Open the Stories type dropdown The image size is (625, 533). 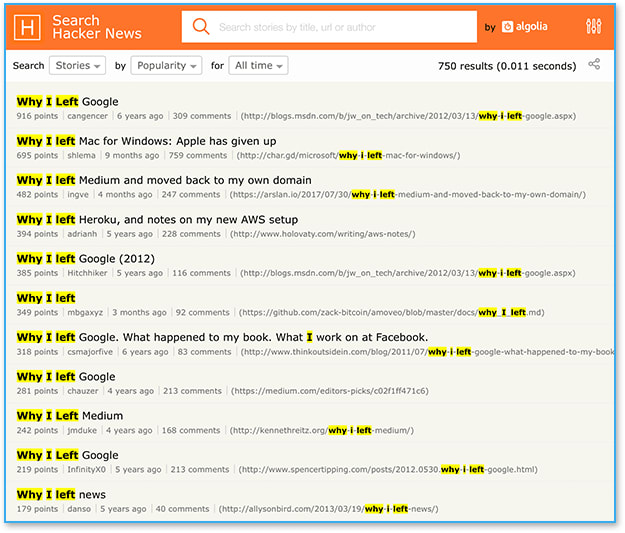pos(77,65)
